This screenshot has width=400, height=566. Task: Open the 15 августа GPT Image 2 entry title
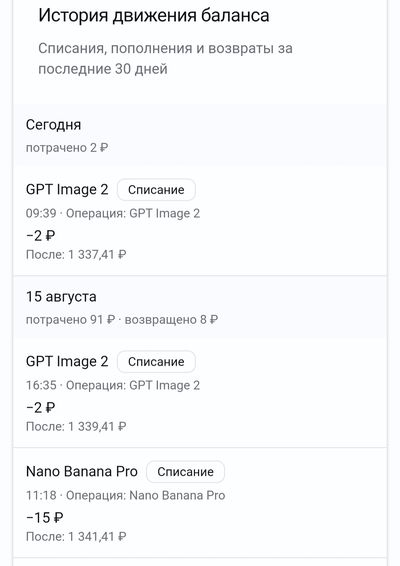[67, 361]
